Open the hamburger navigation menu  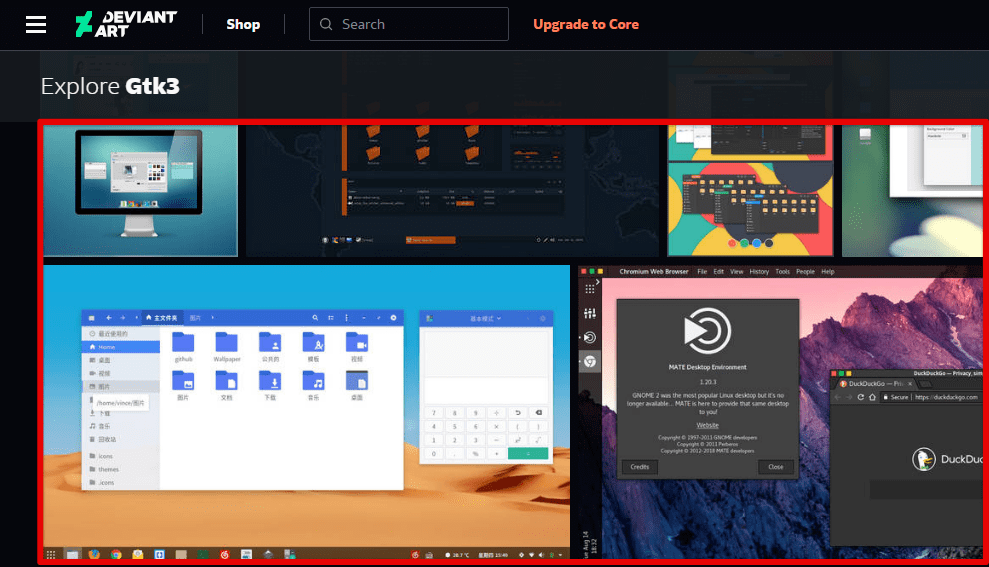36,25
